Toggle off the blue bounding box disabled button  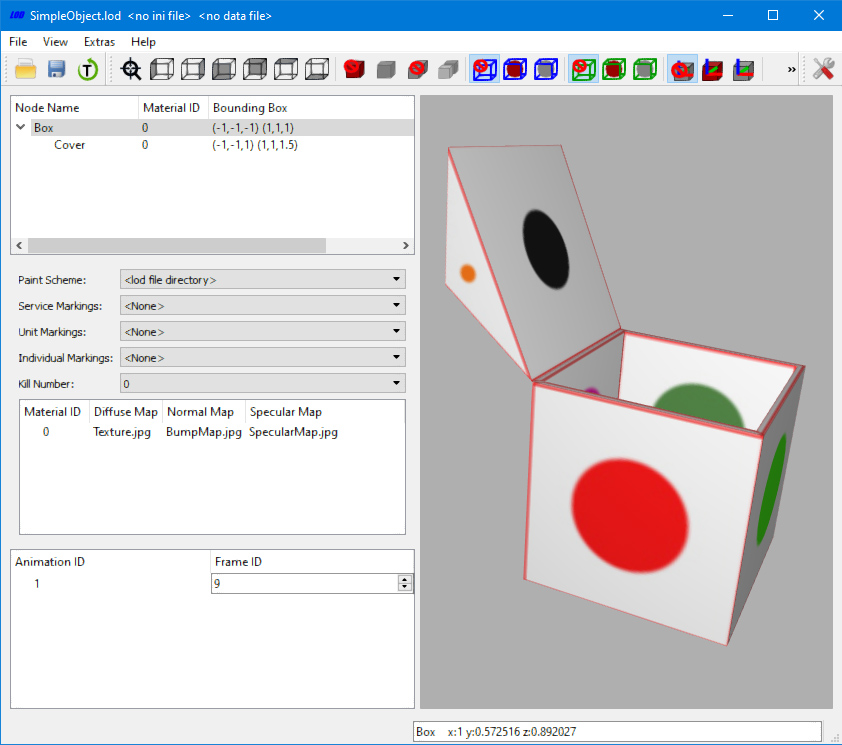484,69
